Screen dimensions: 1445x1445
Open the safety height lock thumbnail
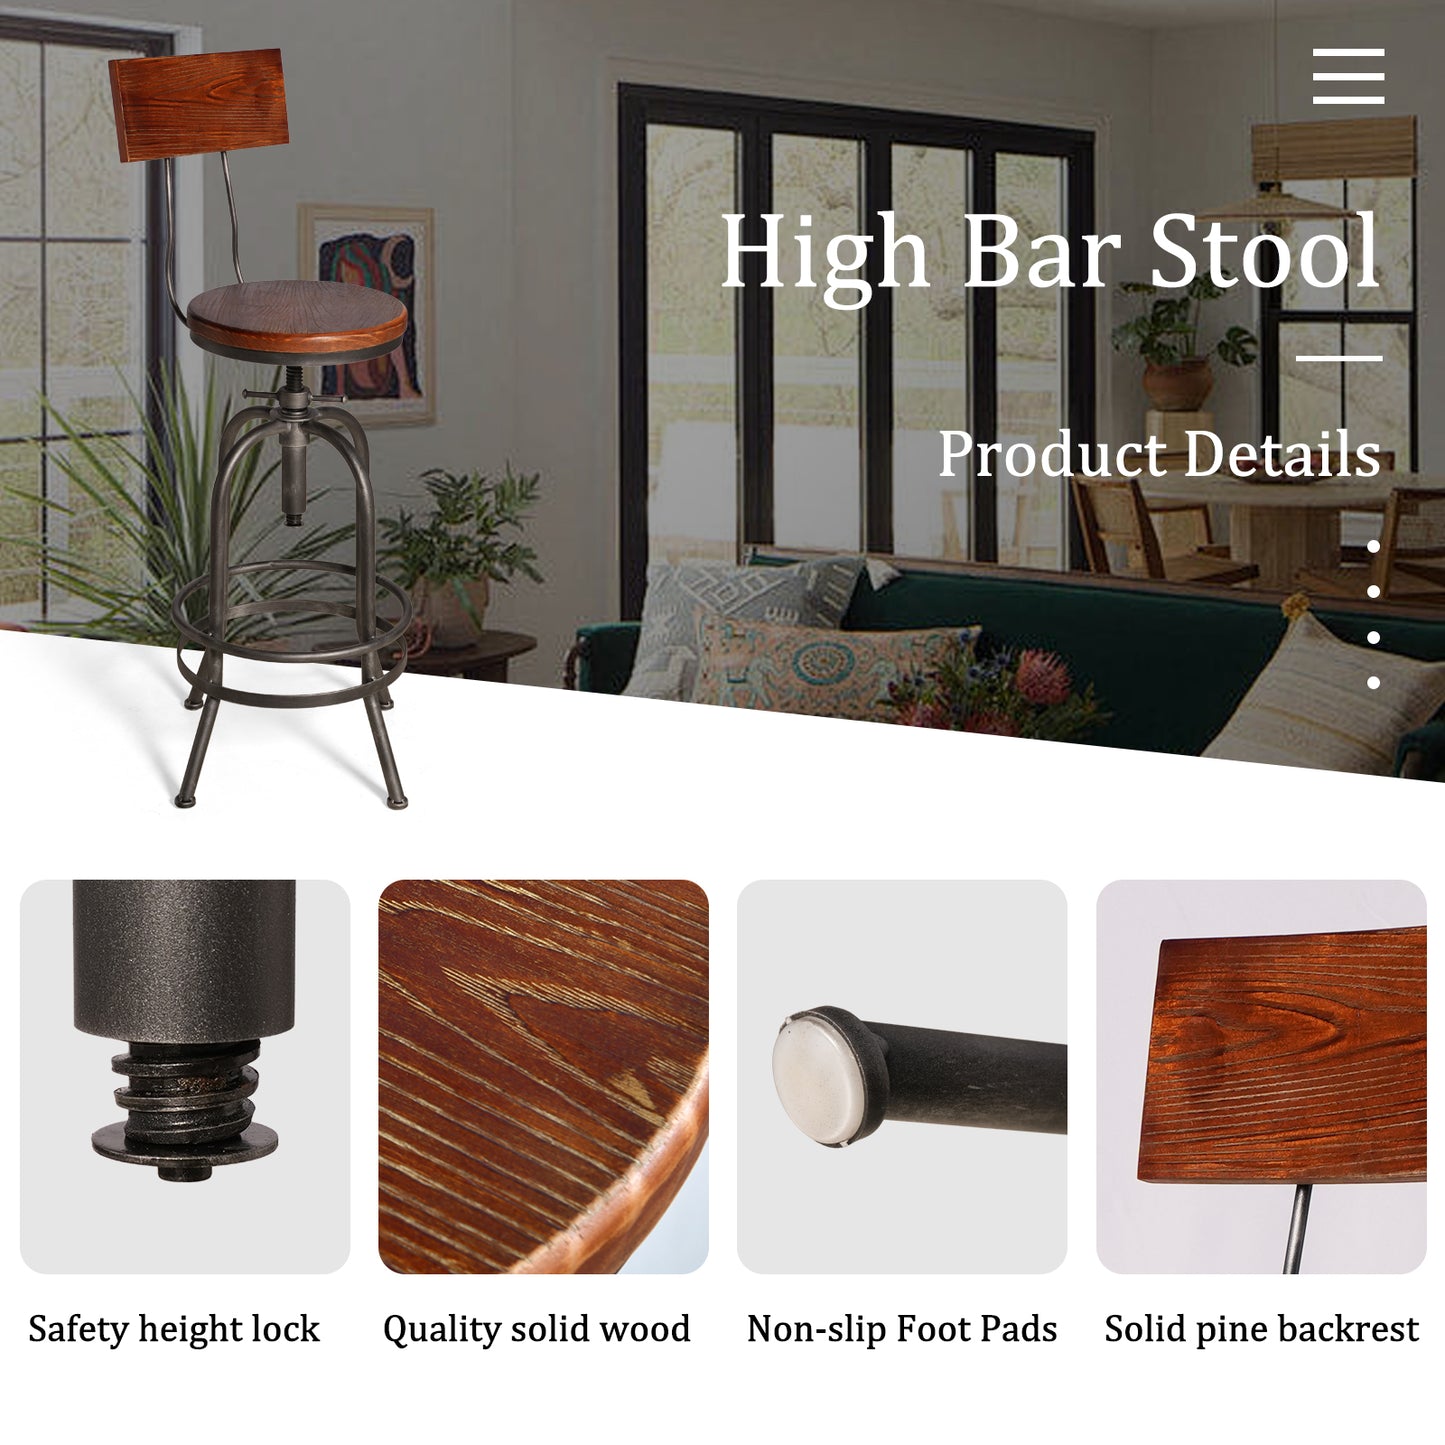pyautogui.click(x=185, y=1077)
